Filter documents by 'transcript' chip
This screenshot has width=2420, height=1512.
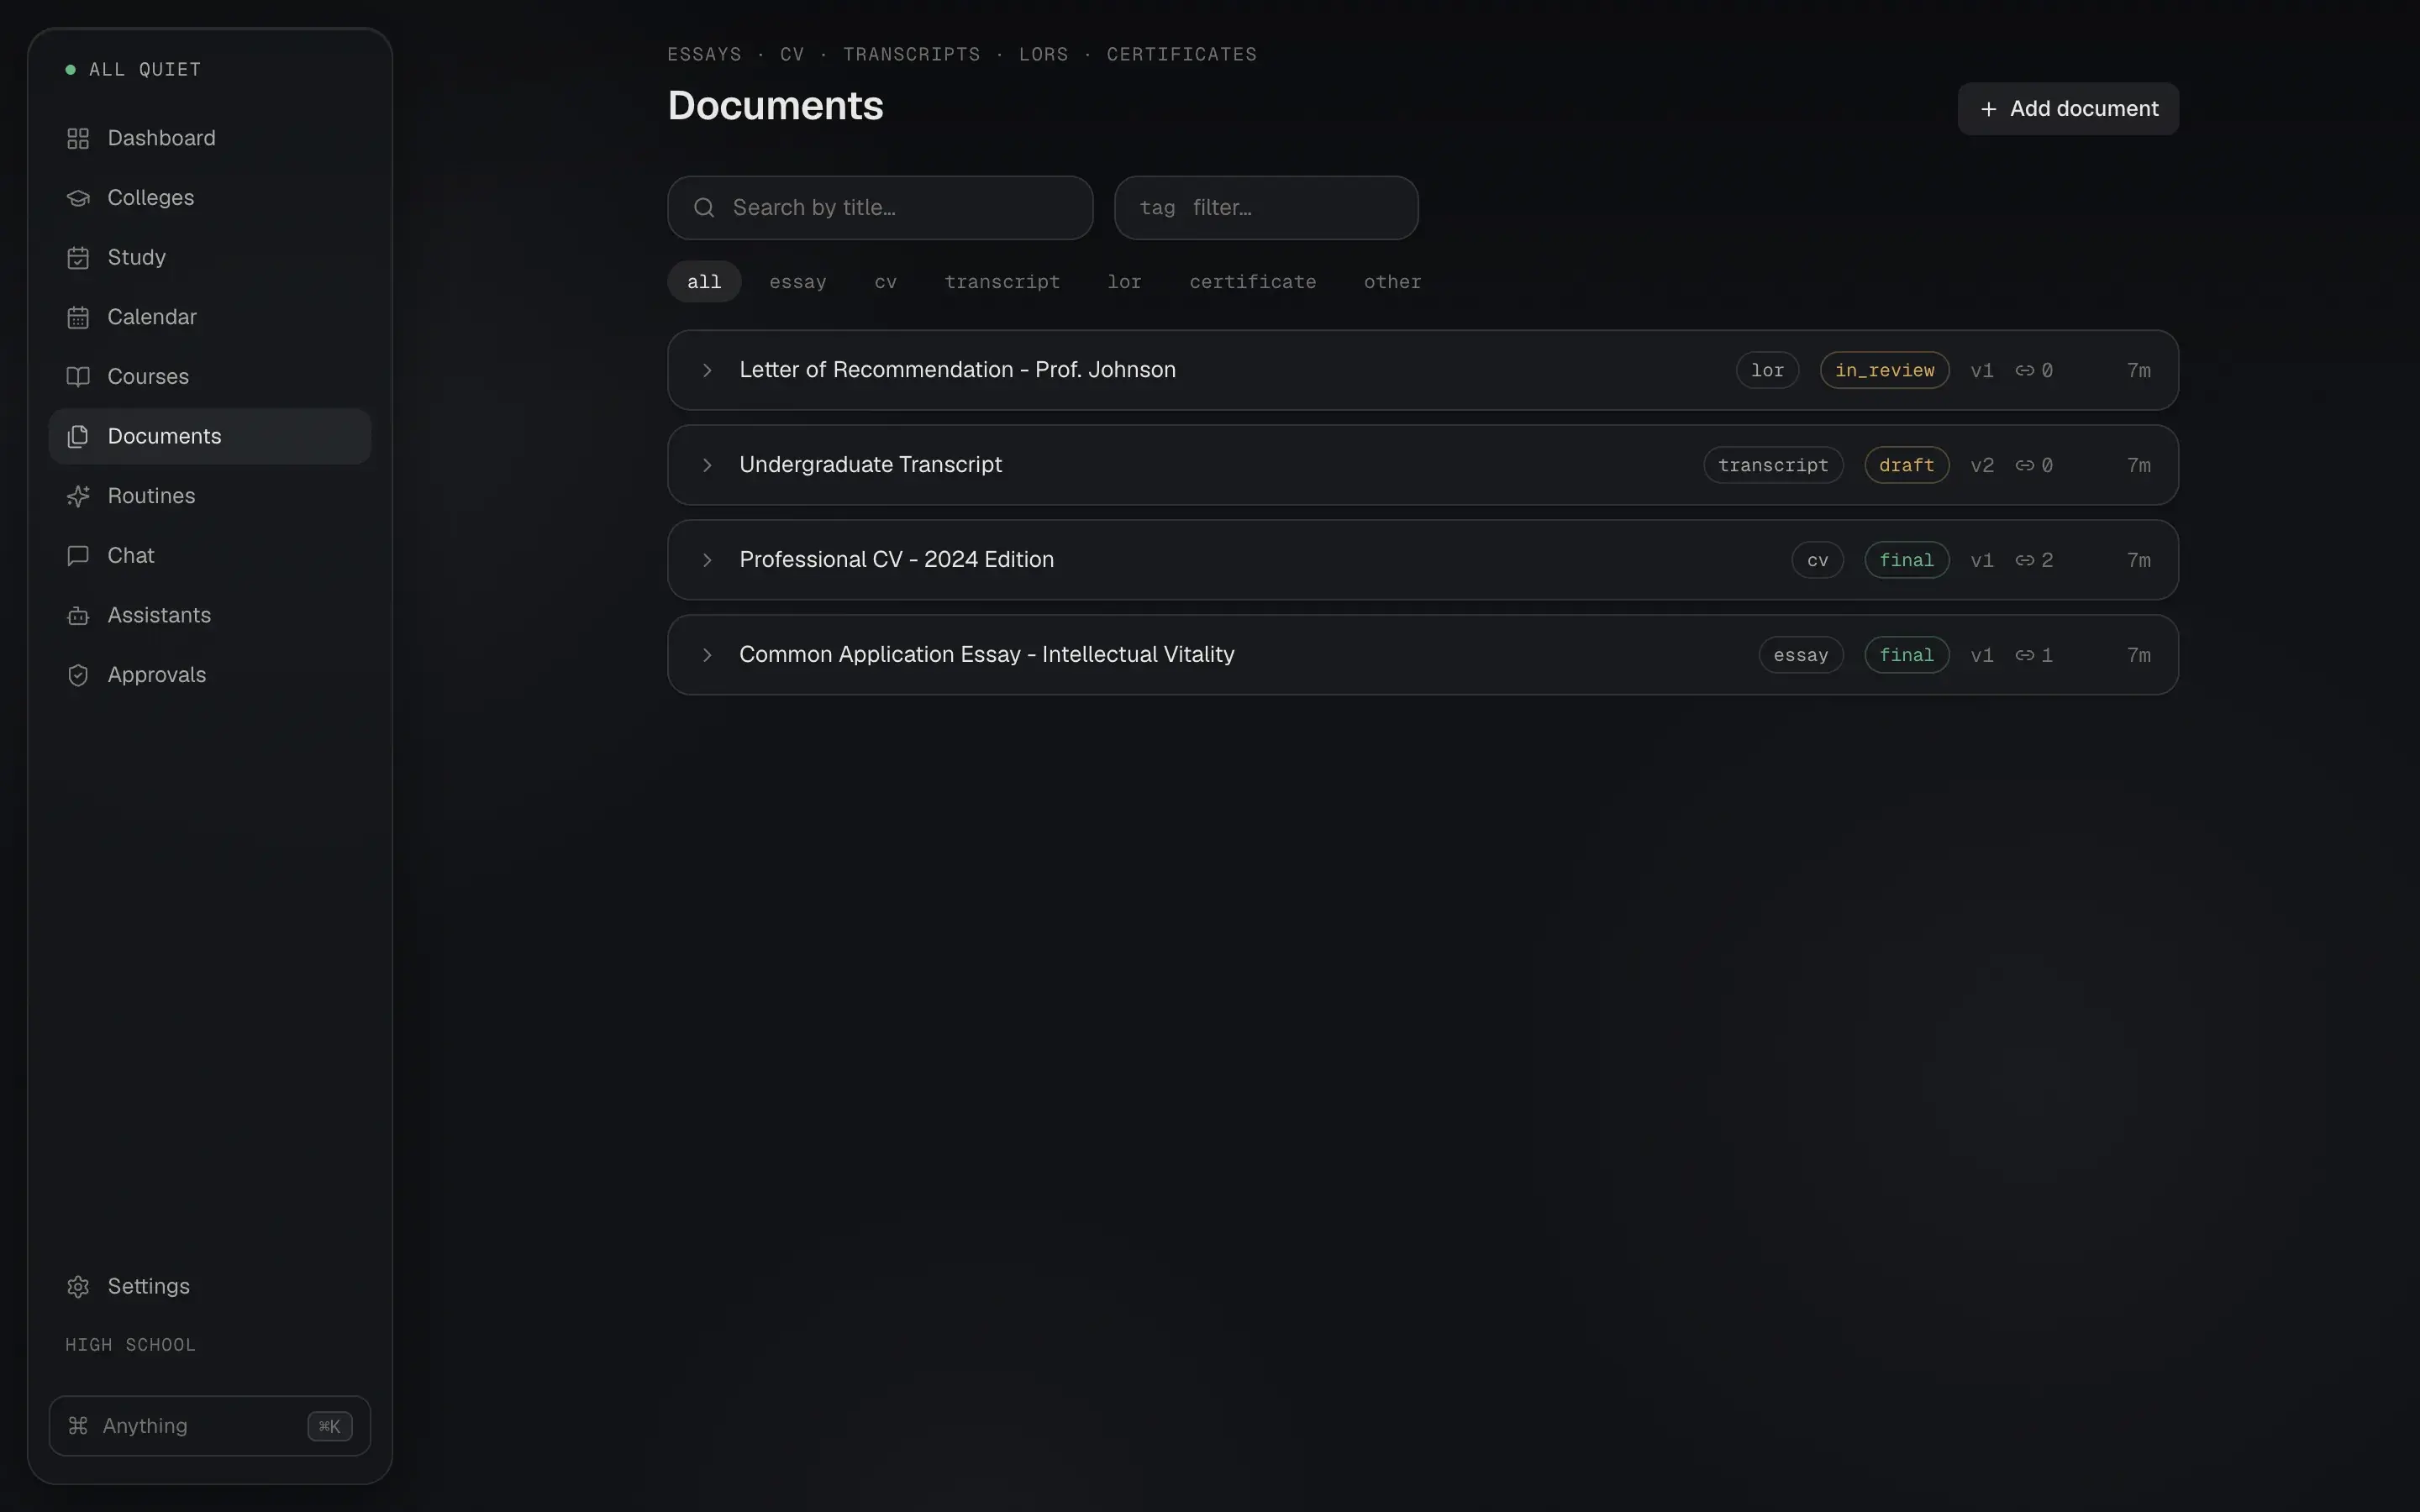tap(1002, 282)
